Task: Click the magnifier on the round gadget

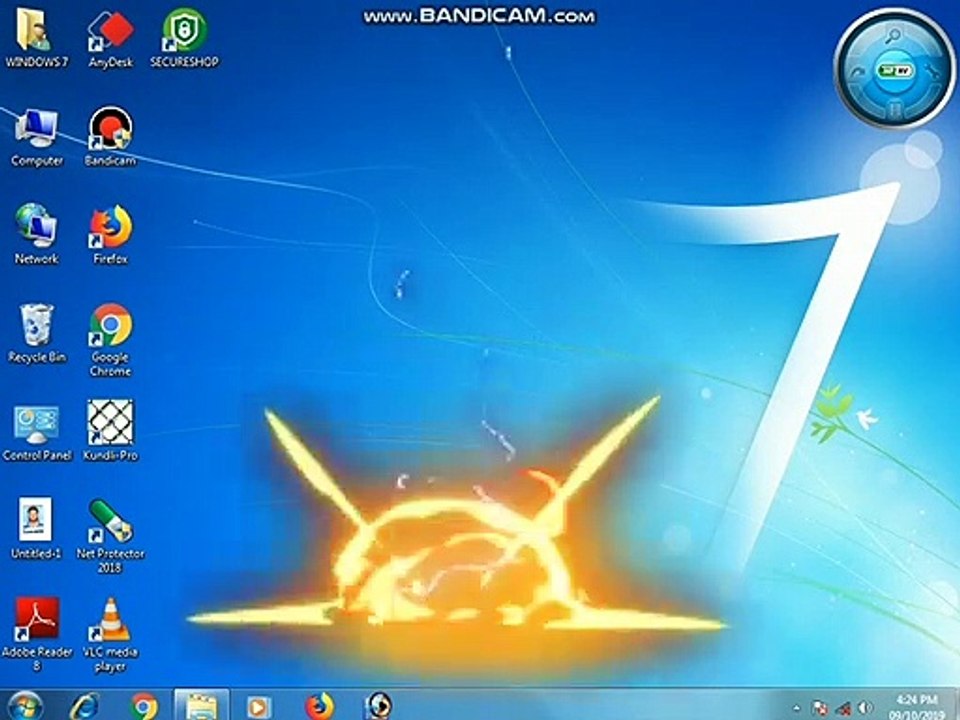Action: [x=893, y=36]
